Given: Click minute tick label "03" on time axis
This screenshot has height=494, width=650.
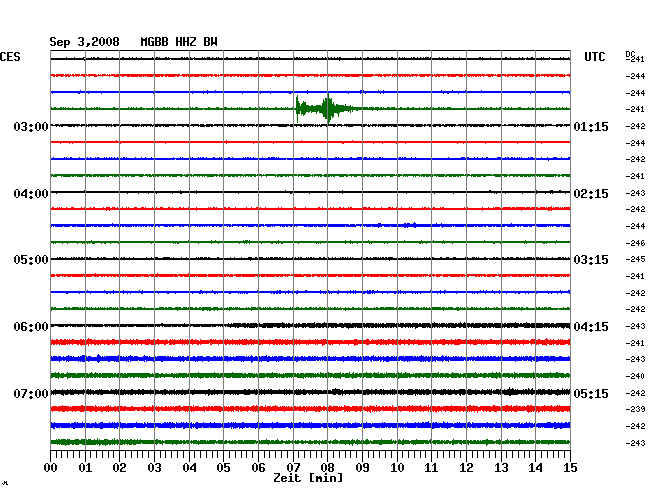Looking at the screenshot, I should 154,467.
